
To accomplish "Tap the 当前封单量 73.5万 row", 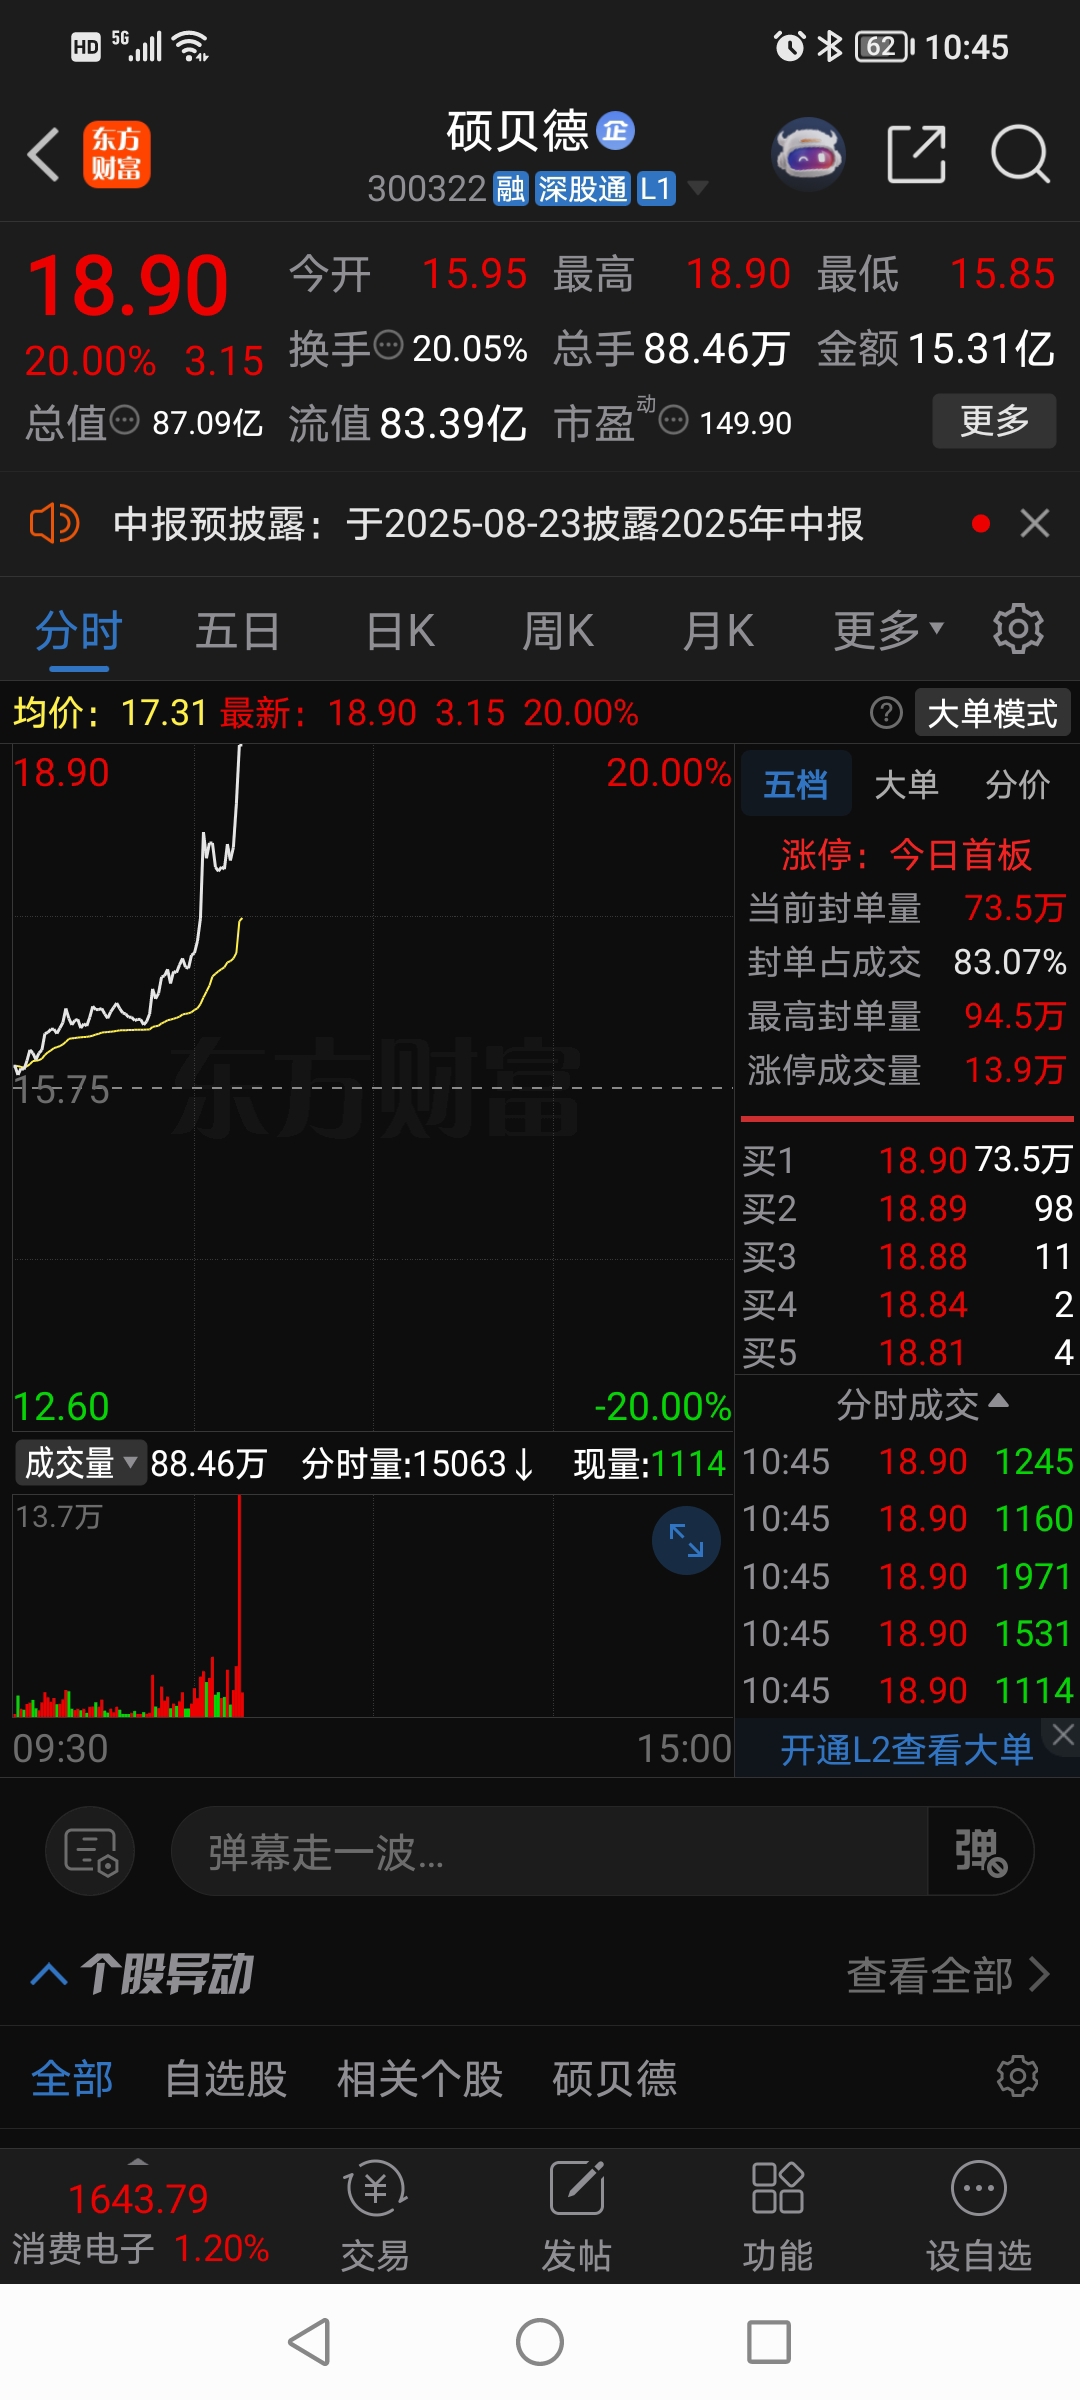I will coord(906,908).
